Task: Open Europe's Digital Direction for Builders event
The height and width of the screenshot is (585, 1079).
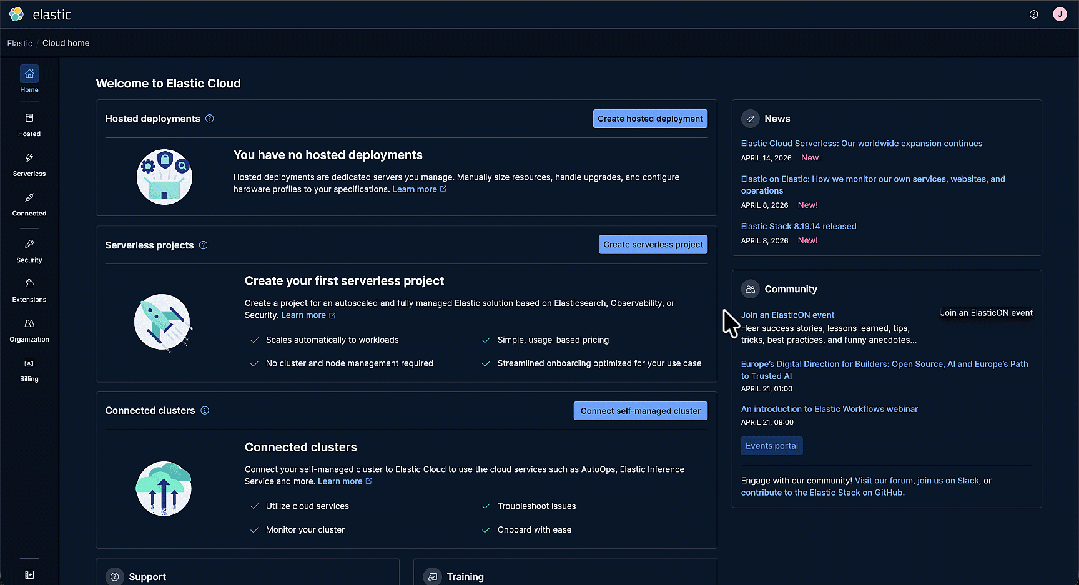Action: (x=884, y=370)
